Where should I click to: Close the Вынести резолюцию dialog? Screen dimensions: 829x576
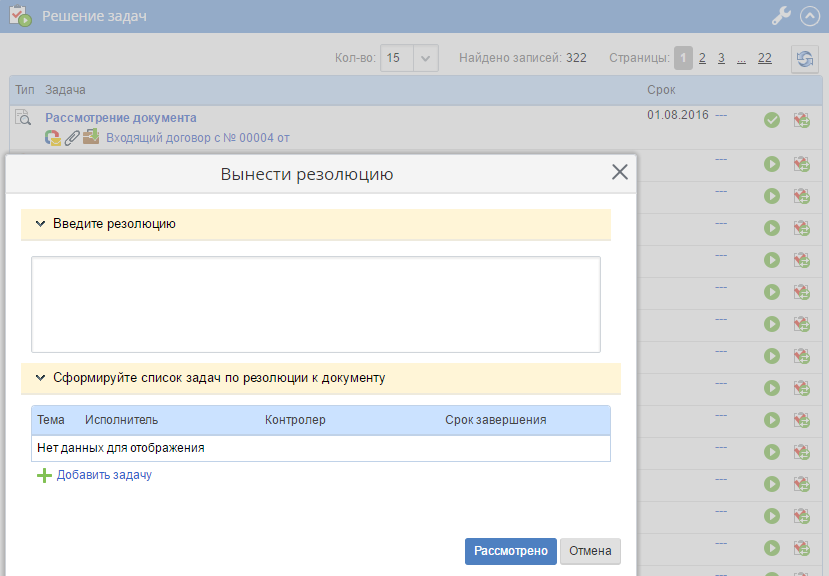(x=620, y=172)
